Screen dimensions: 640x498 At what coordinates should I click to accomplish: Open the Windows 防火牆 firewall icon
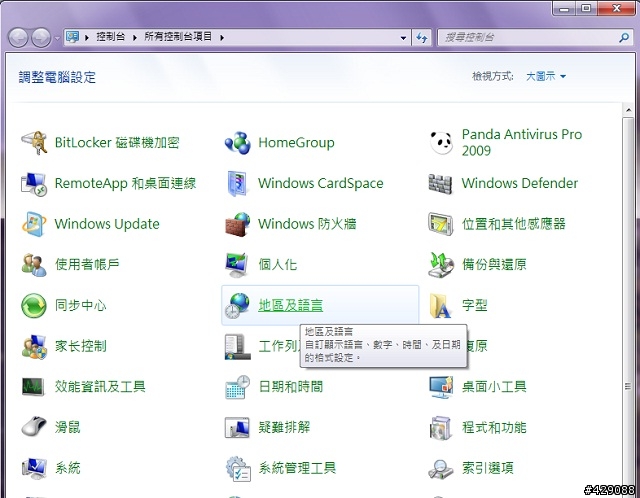pyautogui.click(x=238, y=224)
